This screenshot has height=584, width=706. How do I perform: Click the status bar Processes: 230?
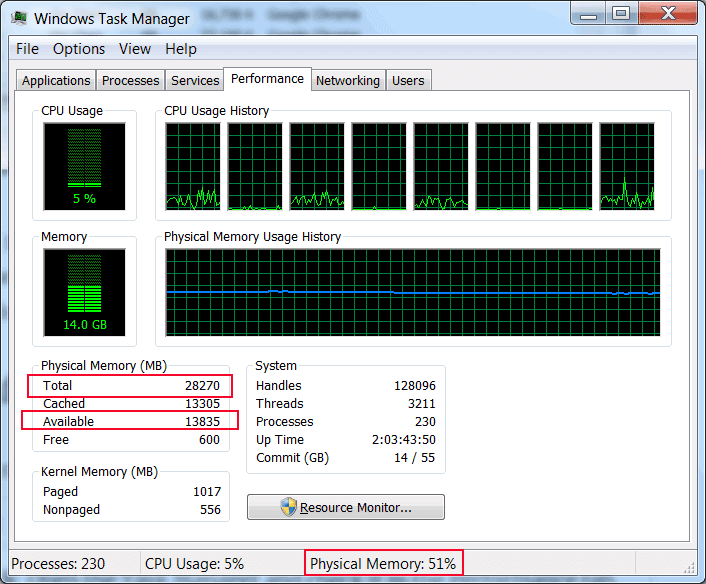pos(58,564)
